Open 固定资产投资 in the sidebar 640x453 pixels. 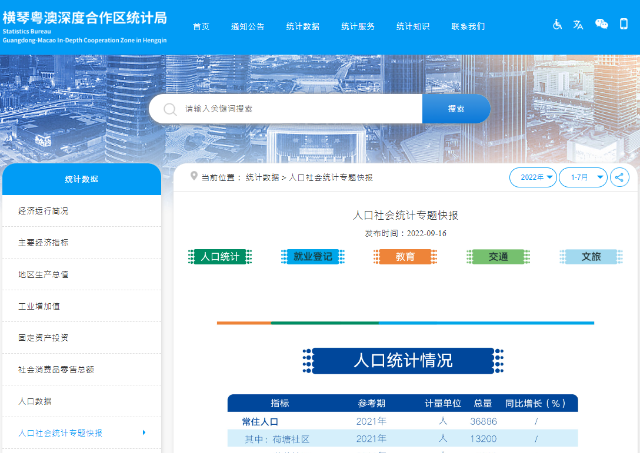82,338
